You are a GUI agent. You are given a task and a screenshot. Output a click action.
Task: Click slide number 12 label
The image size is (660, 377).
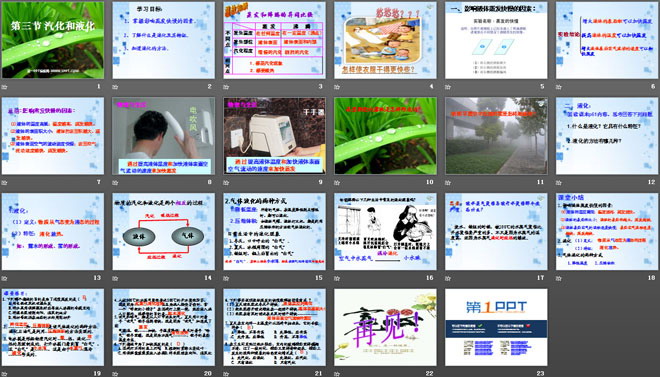[x=652, y=182]
